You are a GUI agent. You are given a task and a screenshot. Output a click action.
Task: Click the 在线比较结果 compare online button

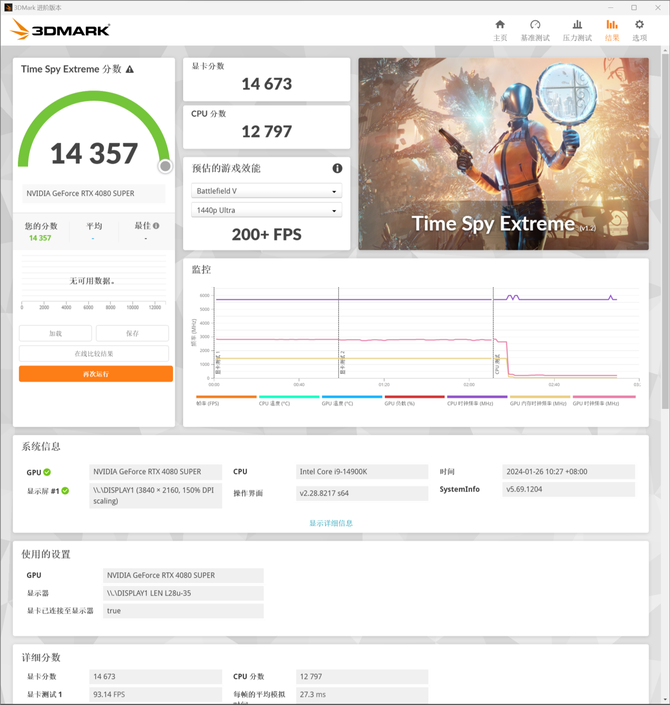pos(94,353)
